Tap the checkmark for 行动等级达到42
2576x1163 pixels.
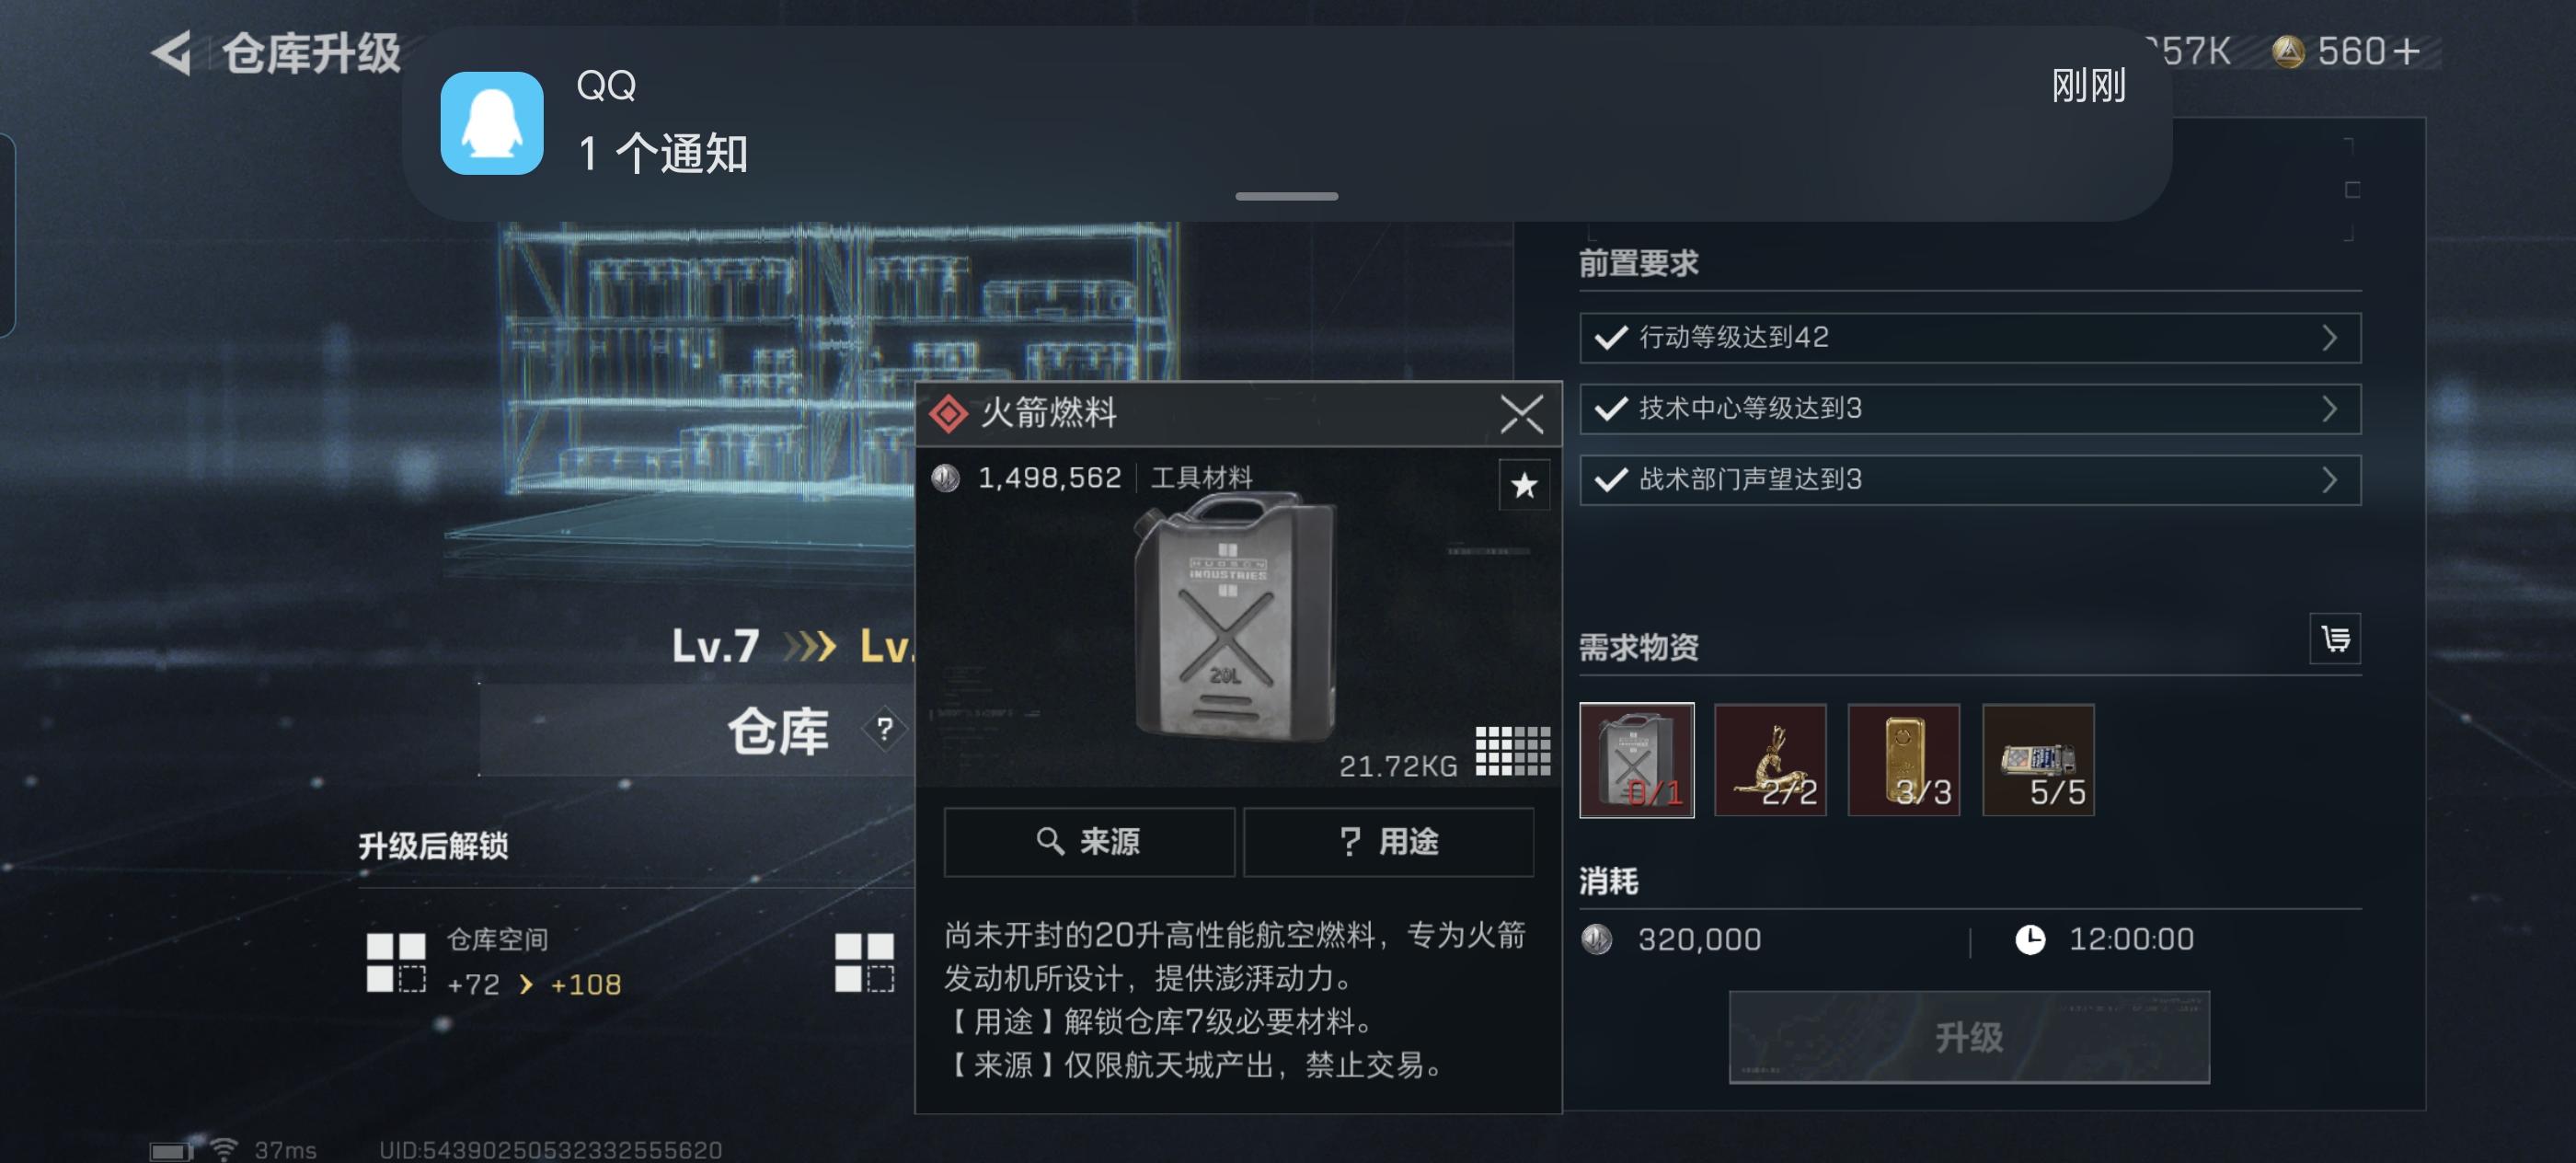coord(1611,337)
